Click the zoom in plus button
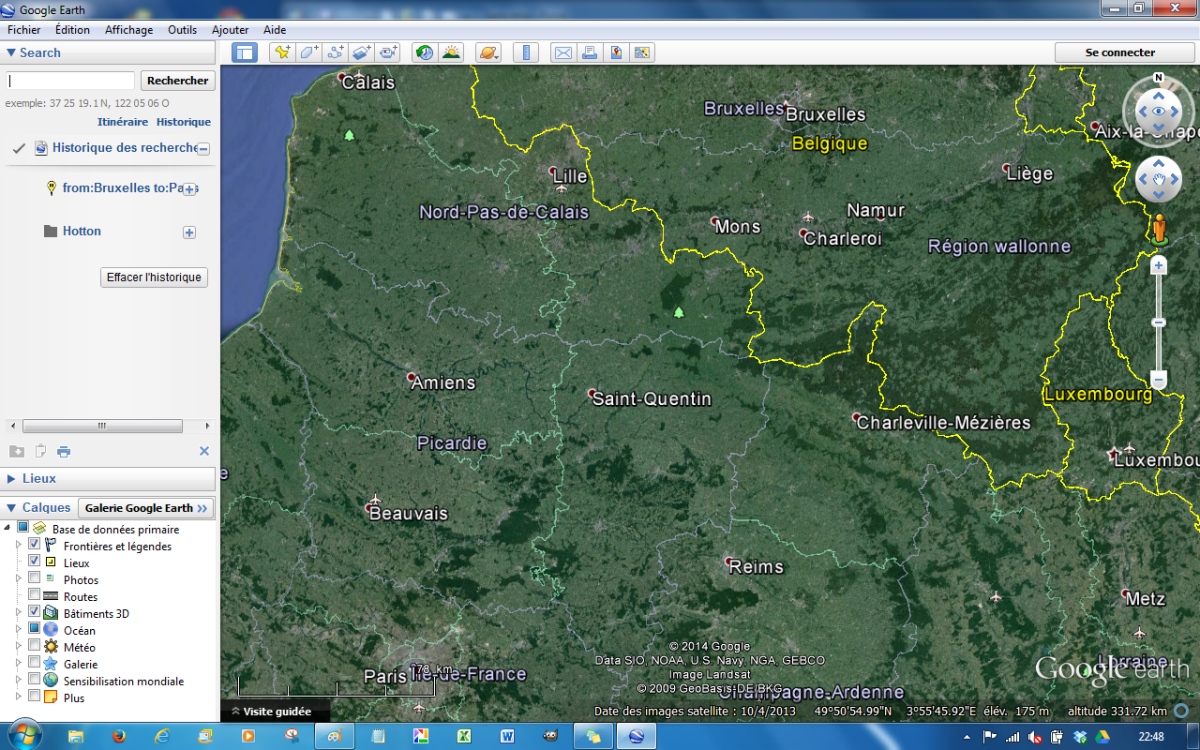 click(x=1159, y=265)
